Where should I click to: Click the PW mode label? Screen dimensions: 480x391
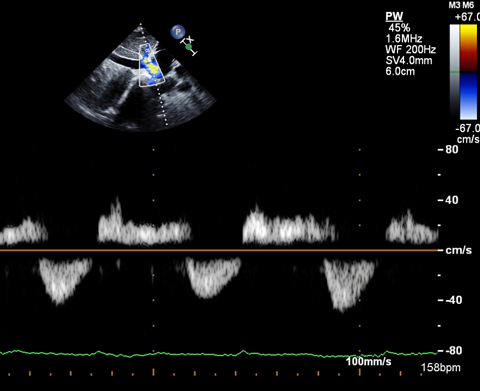[x=394, y=16]
